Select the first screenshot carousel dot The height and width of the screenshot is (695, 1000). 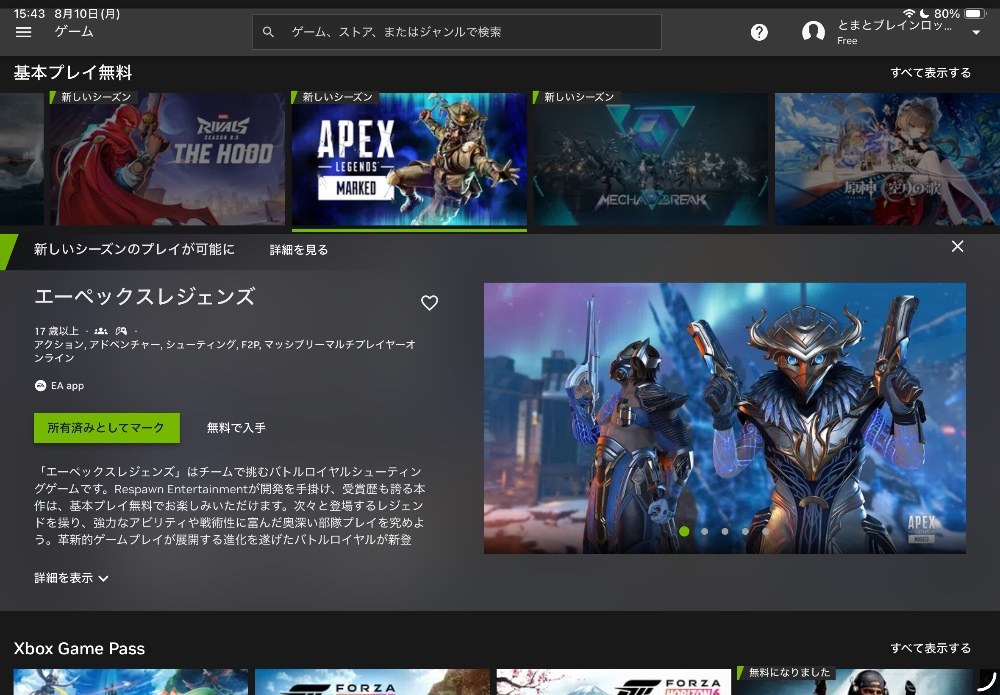(684, 531)
